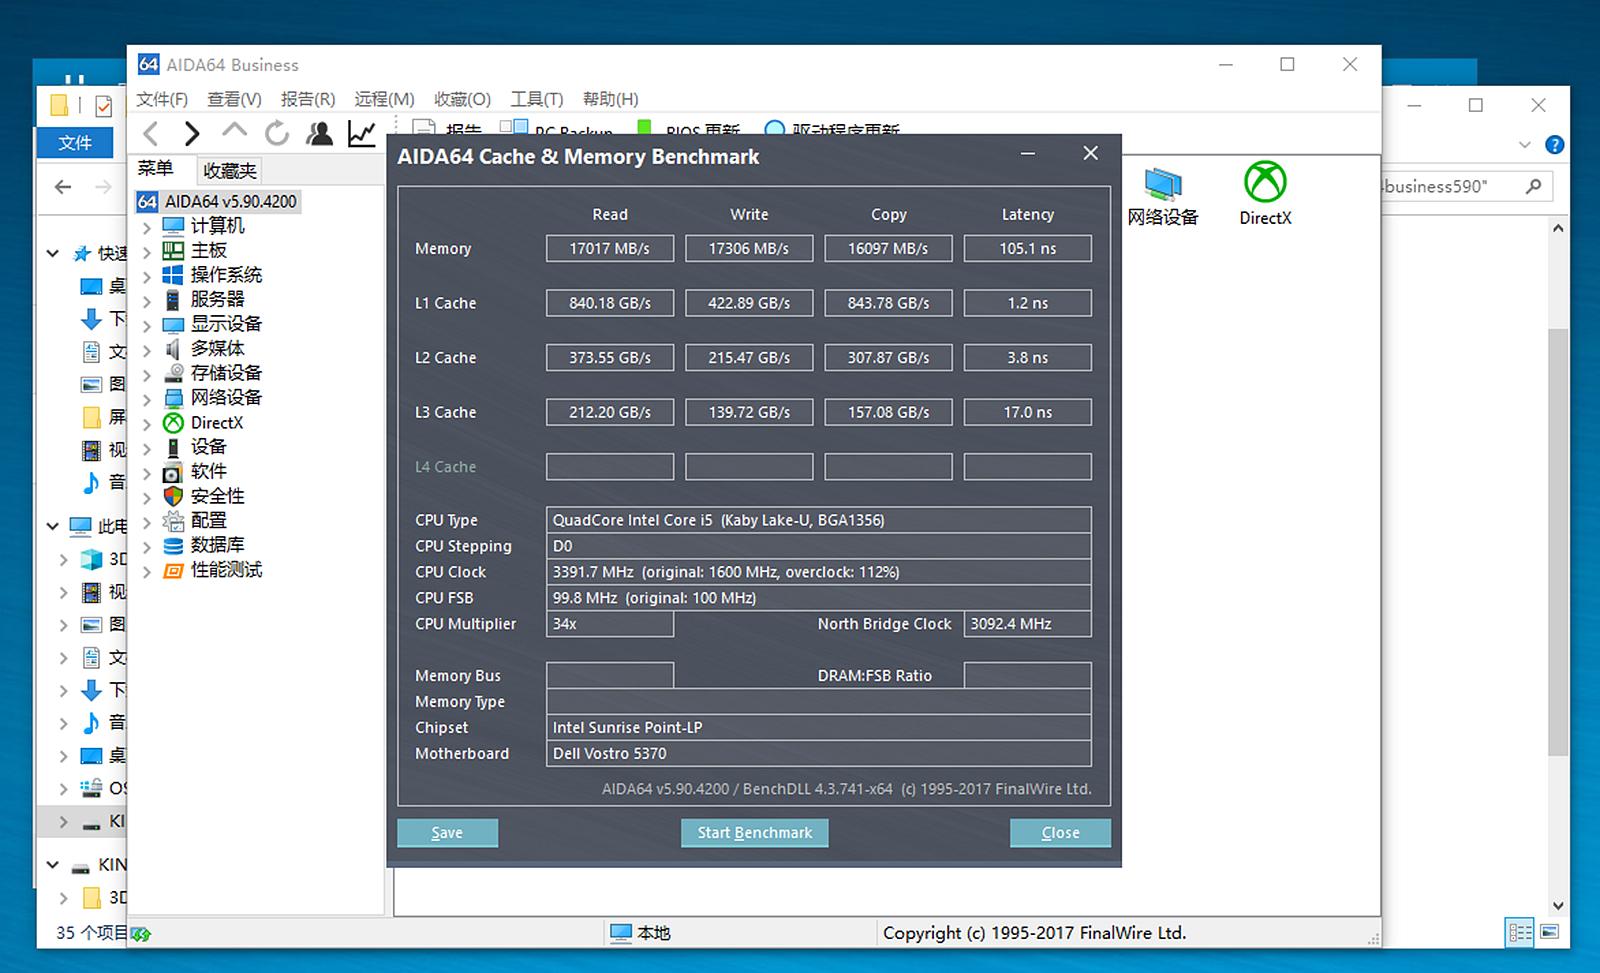The image size is (1600, 973).
Task: Select the 存储设备 tree item
Action: coord(226,373)
